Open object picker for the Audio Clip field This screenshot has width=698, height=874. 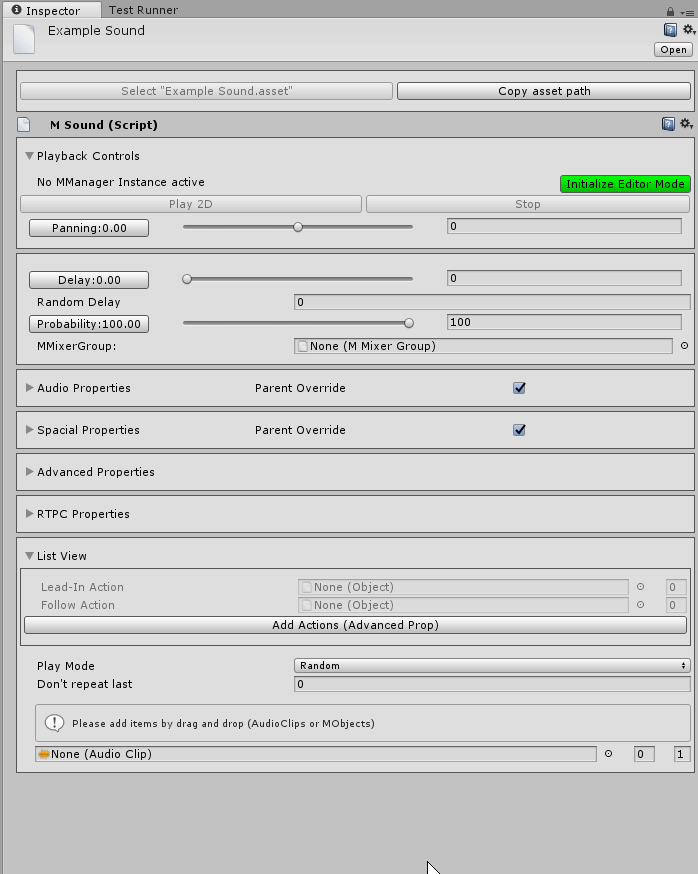(608, 754)
